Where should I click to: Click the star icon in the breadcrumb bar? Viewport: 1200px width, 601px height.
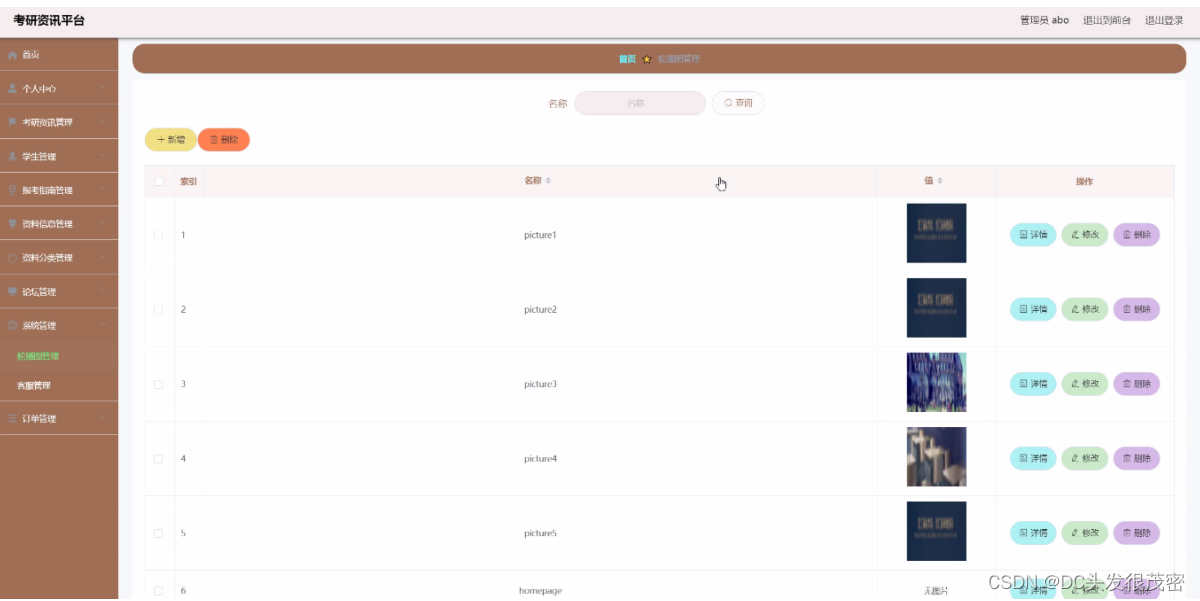click(647, 59)
